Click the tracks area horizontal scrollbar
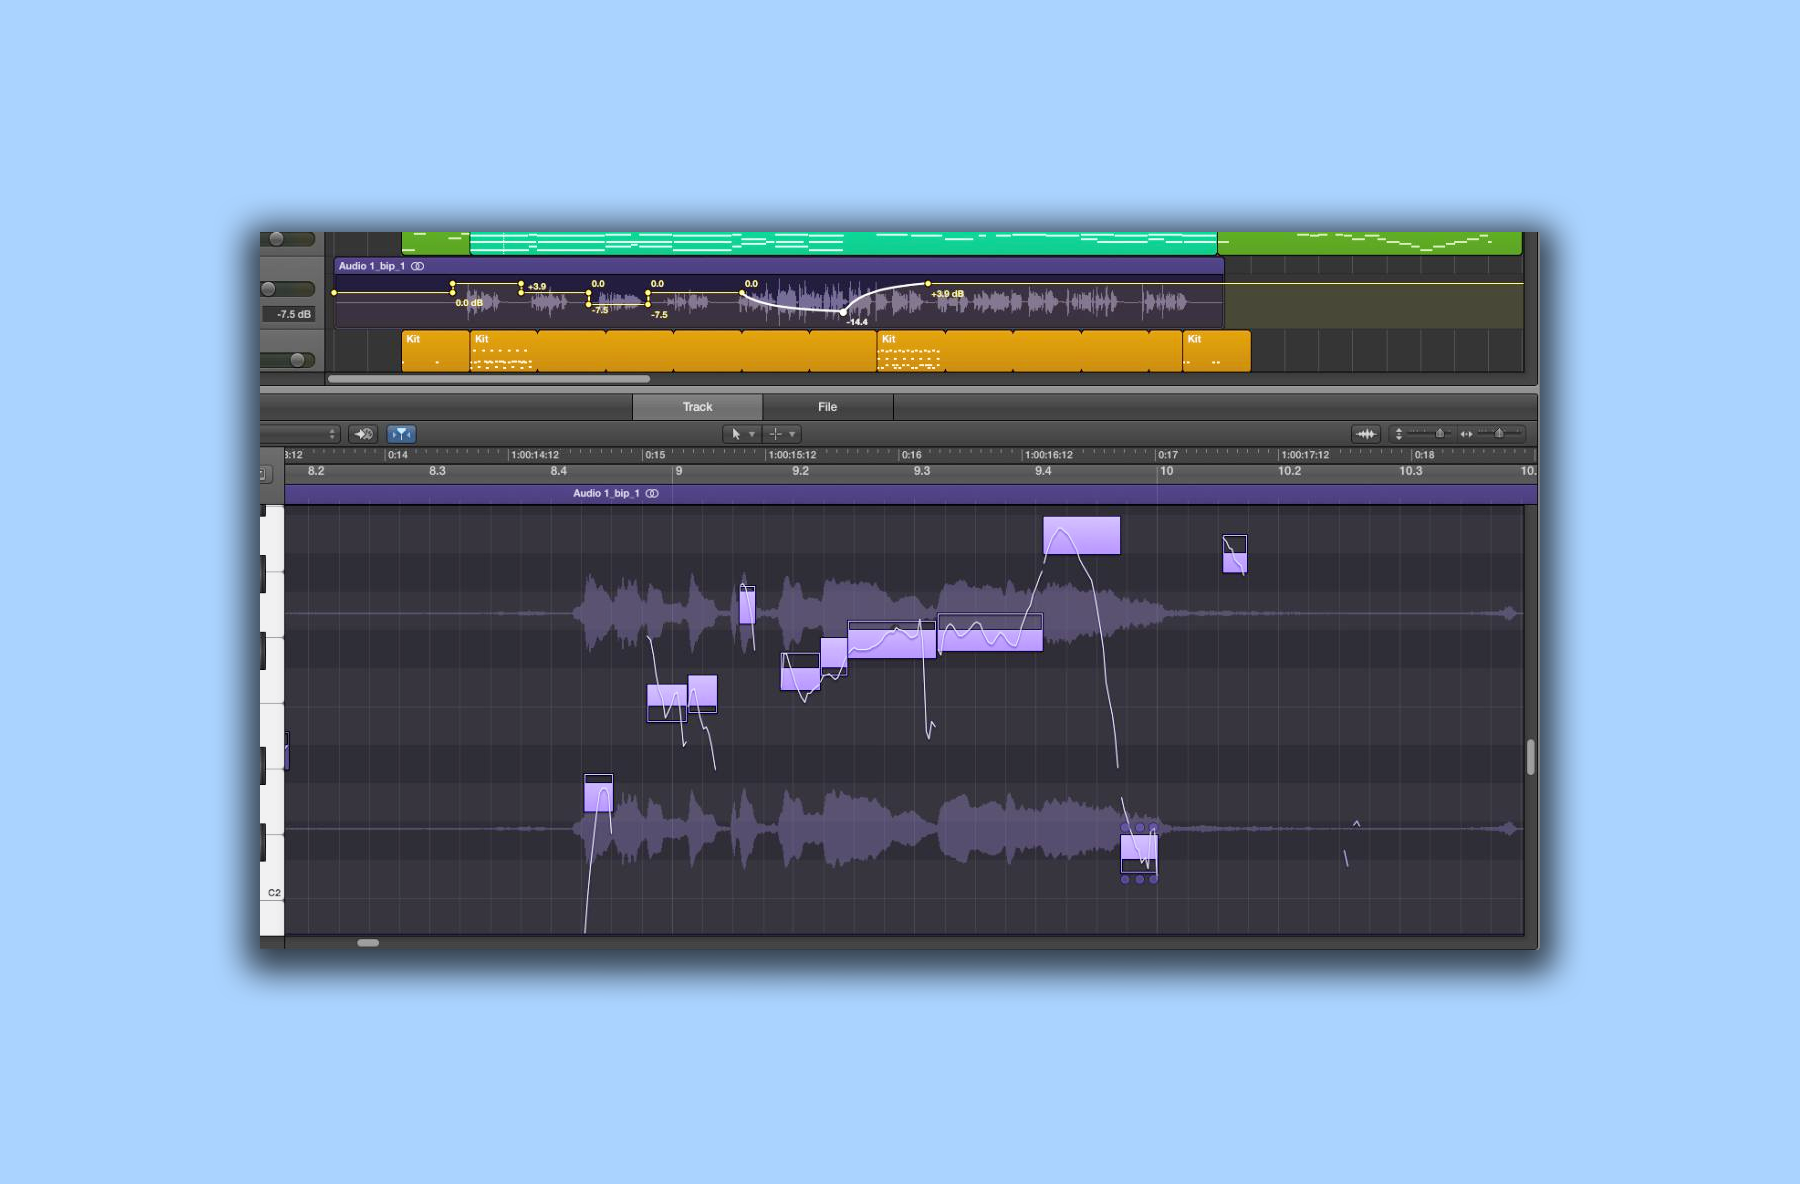Viewport: 1800px width, 1184px height. [x=489, y=379]
